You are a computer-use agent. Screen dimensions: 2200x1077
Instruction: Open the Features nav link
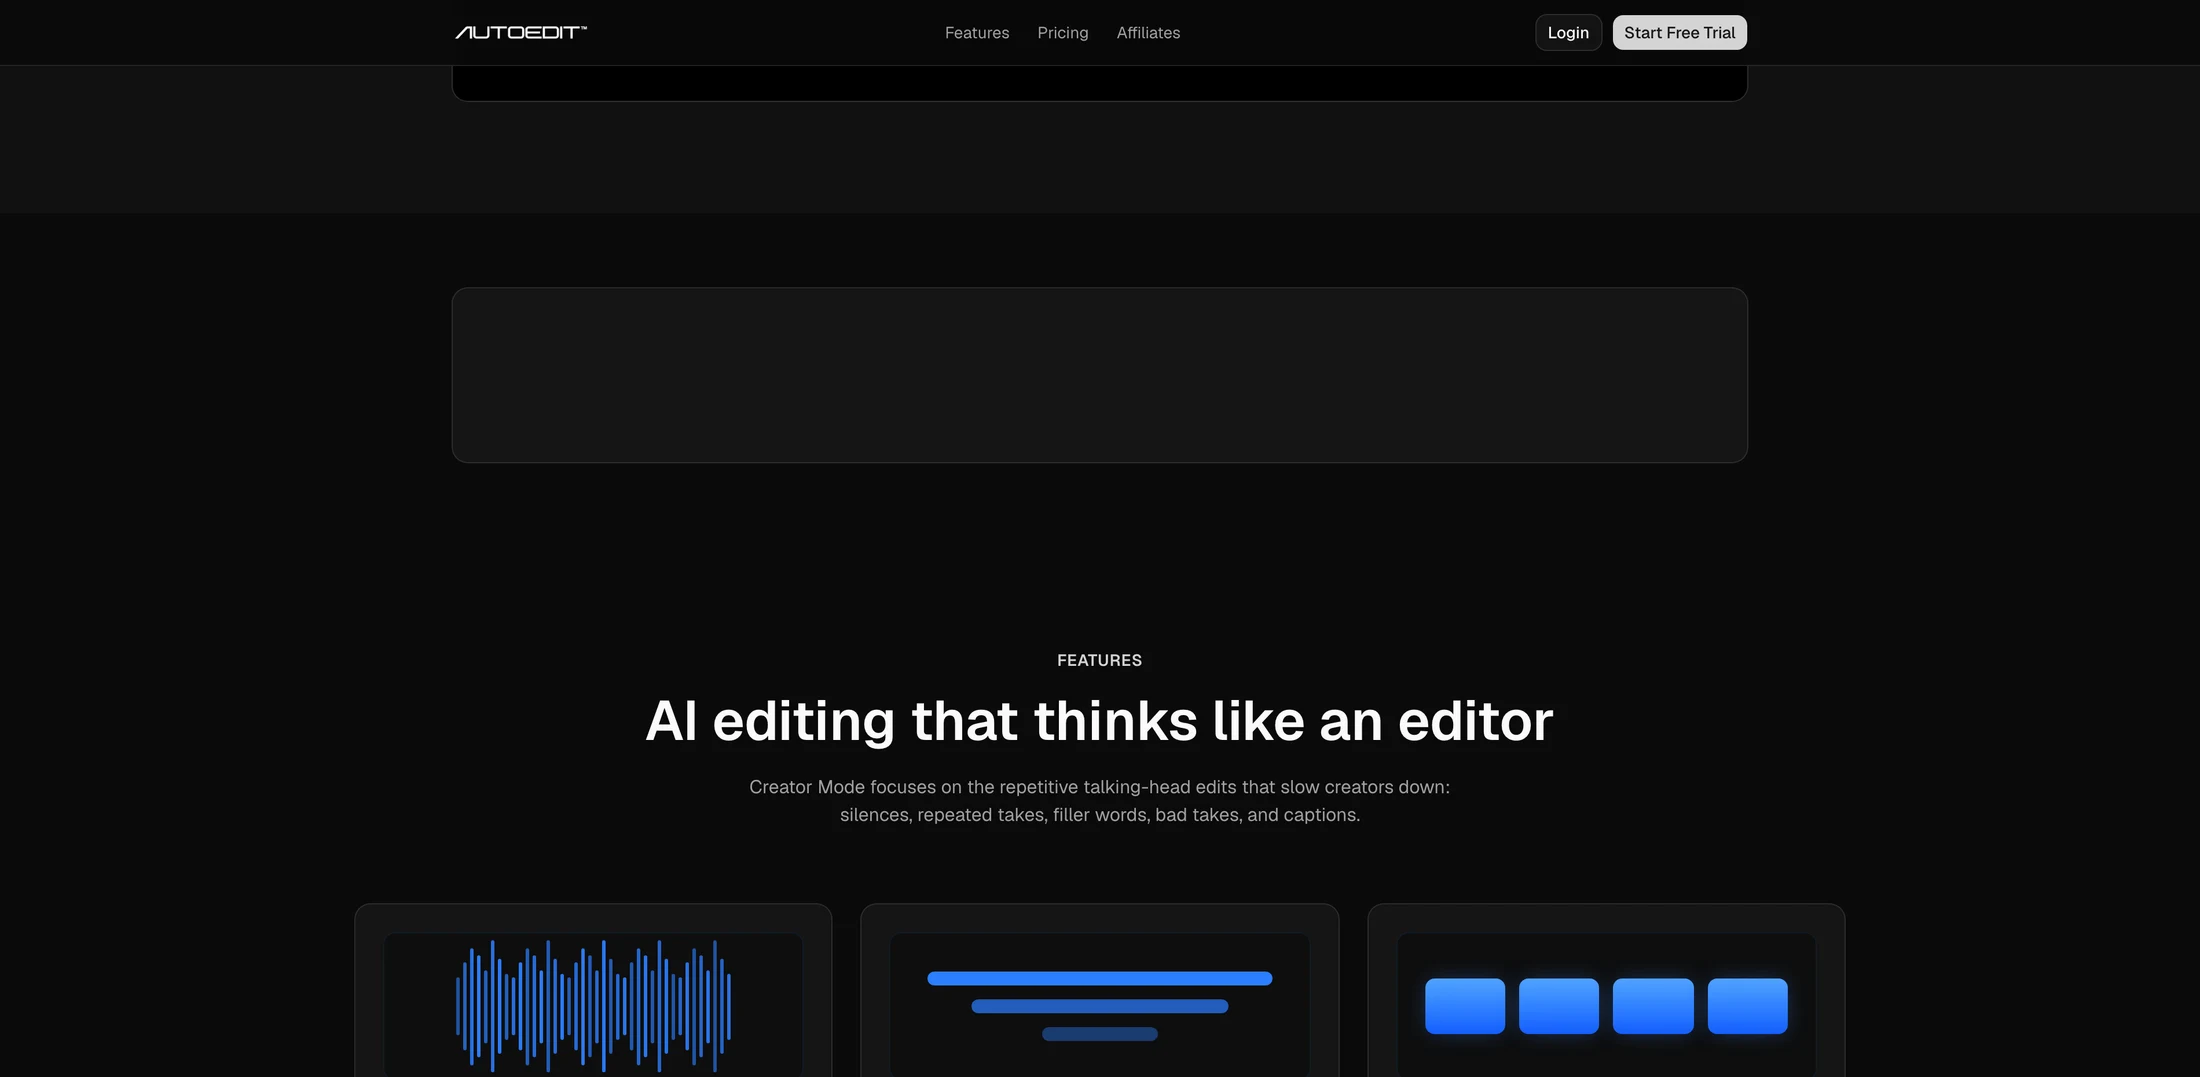(x=977, y=33)
